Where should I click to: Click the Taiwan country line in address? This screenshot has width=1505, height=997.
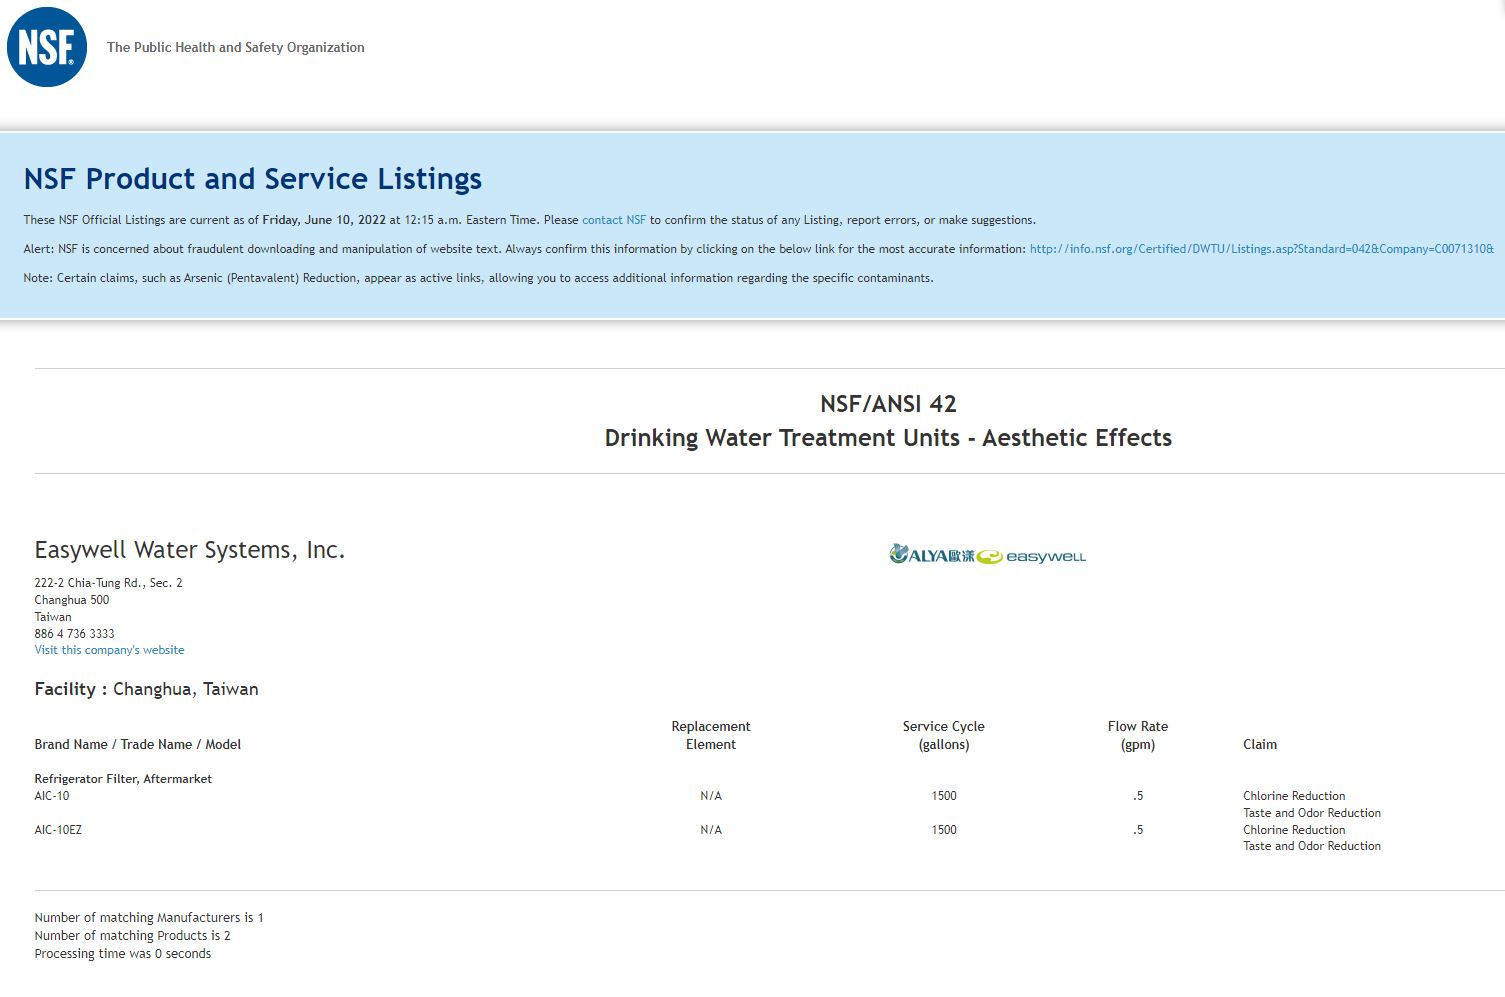[53, 617]
